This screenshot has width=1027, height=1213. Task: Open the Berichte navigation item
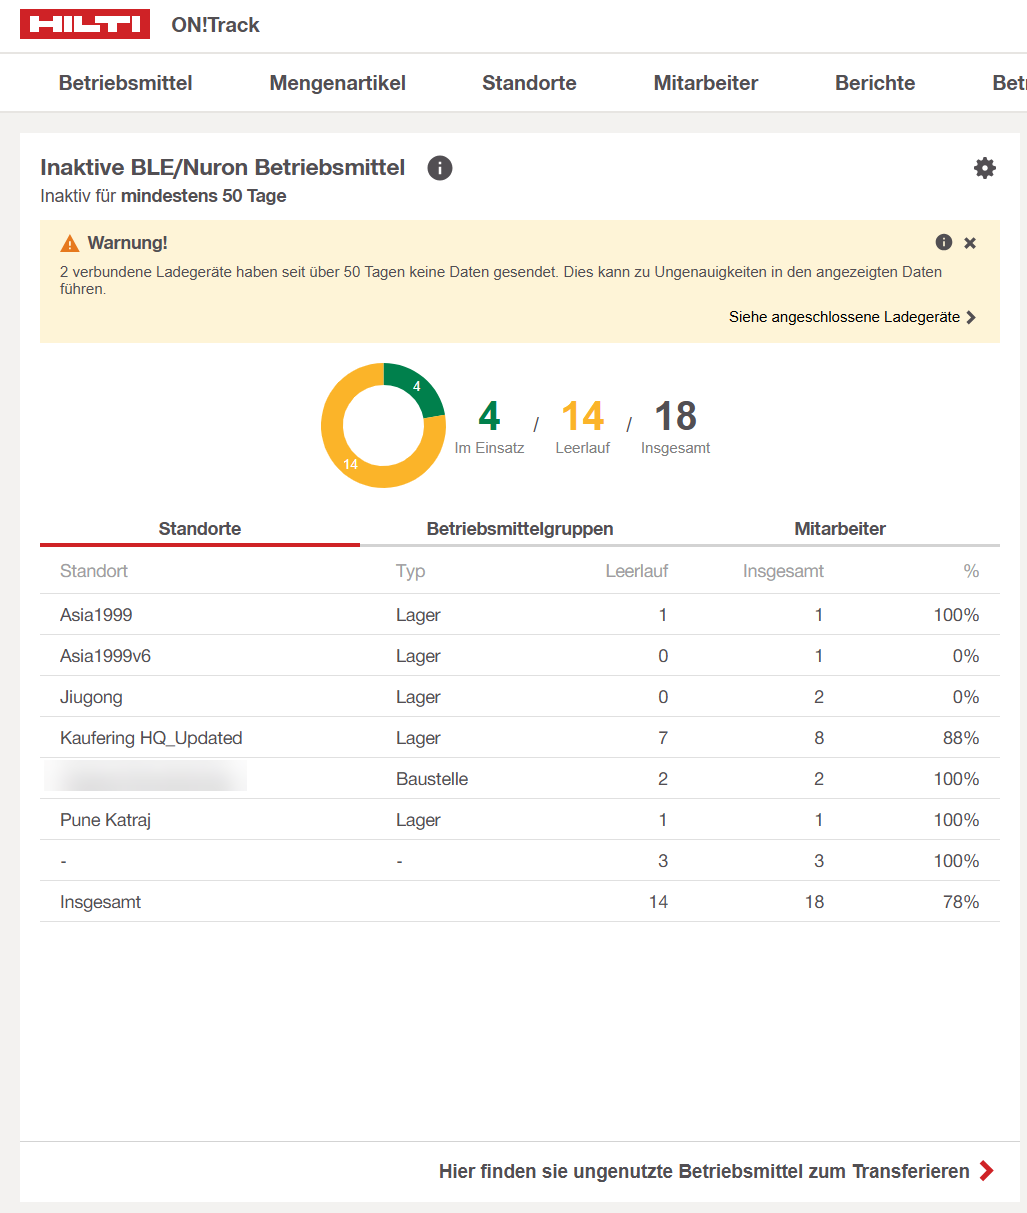(x=875, y=83)
